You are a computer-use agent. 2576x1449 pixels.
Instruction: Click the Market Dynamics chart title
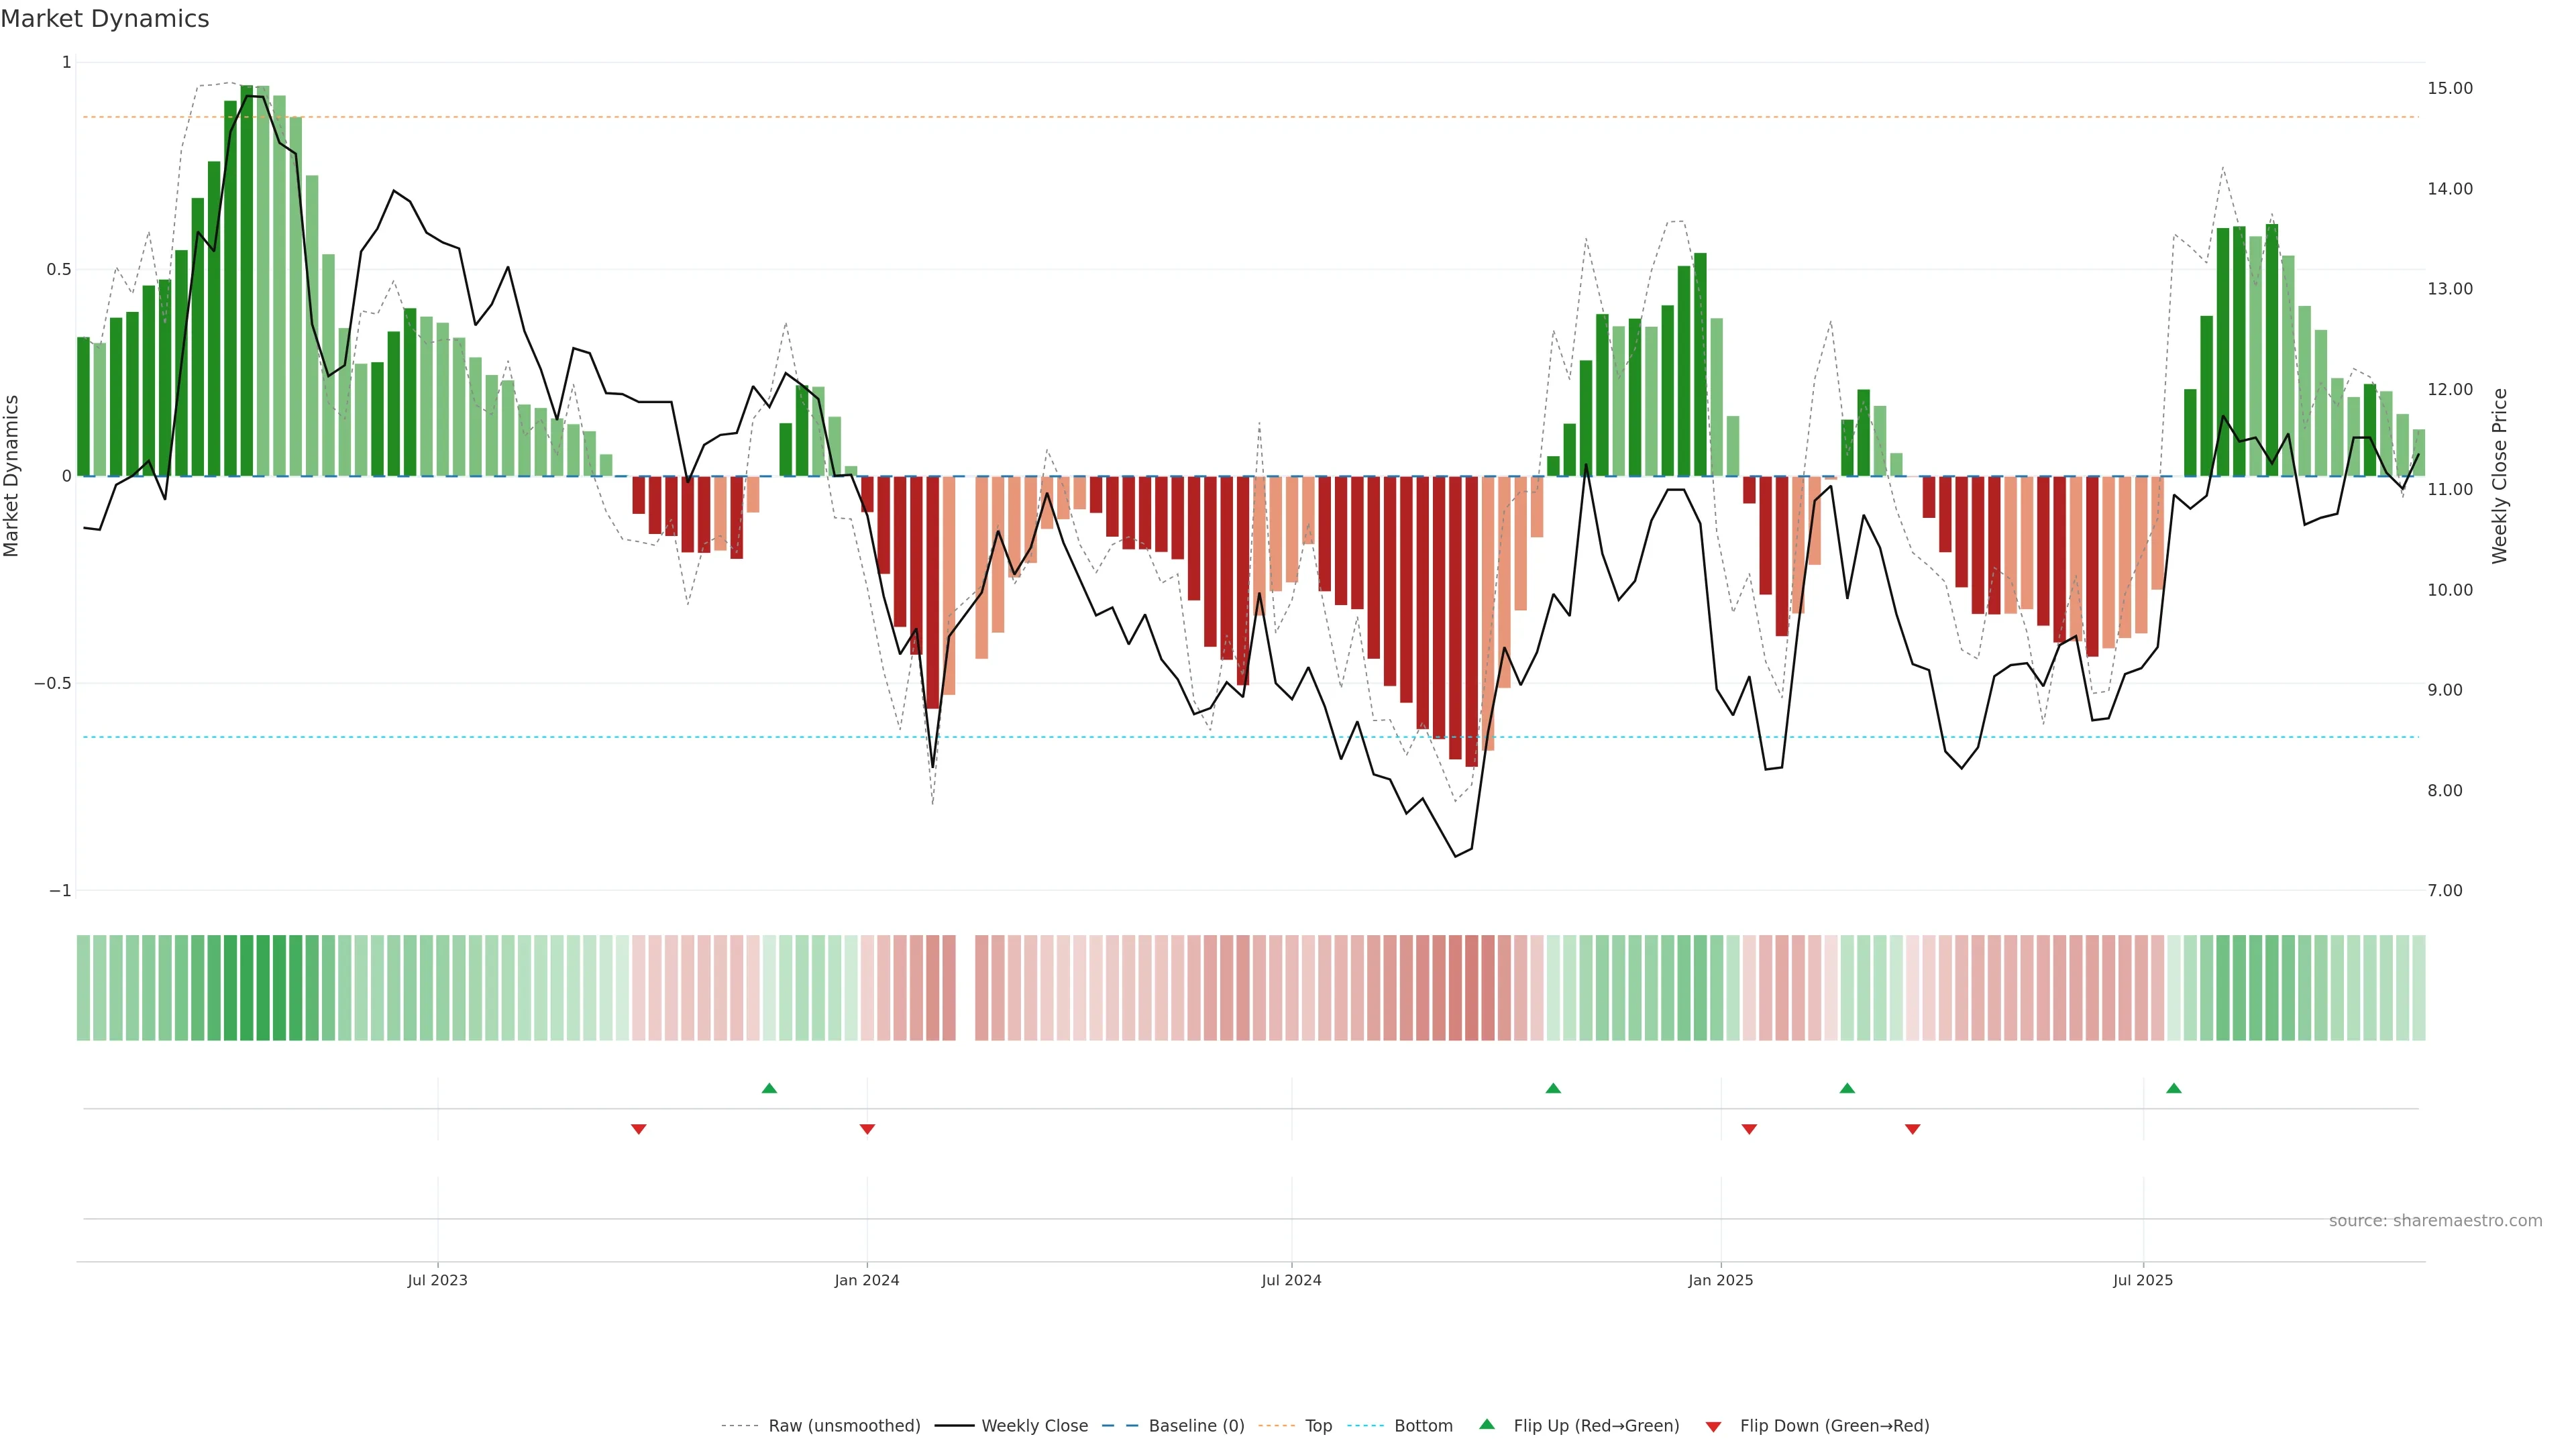pos(105,19)
